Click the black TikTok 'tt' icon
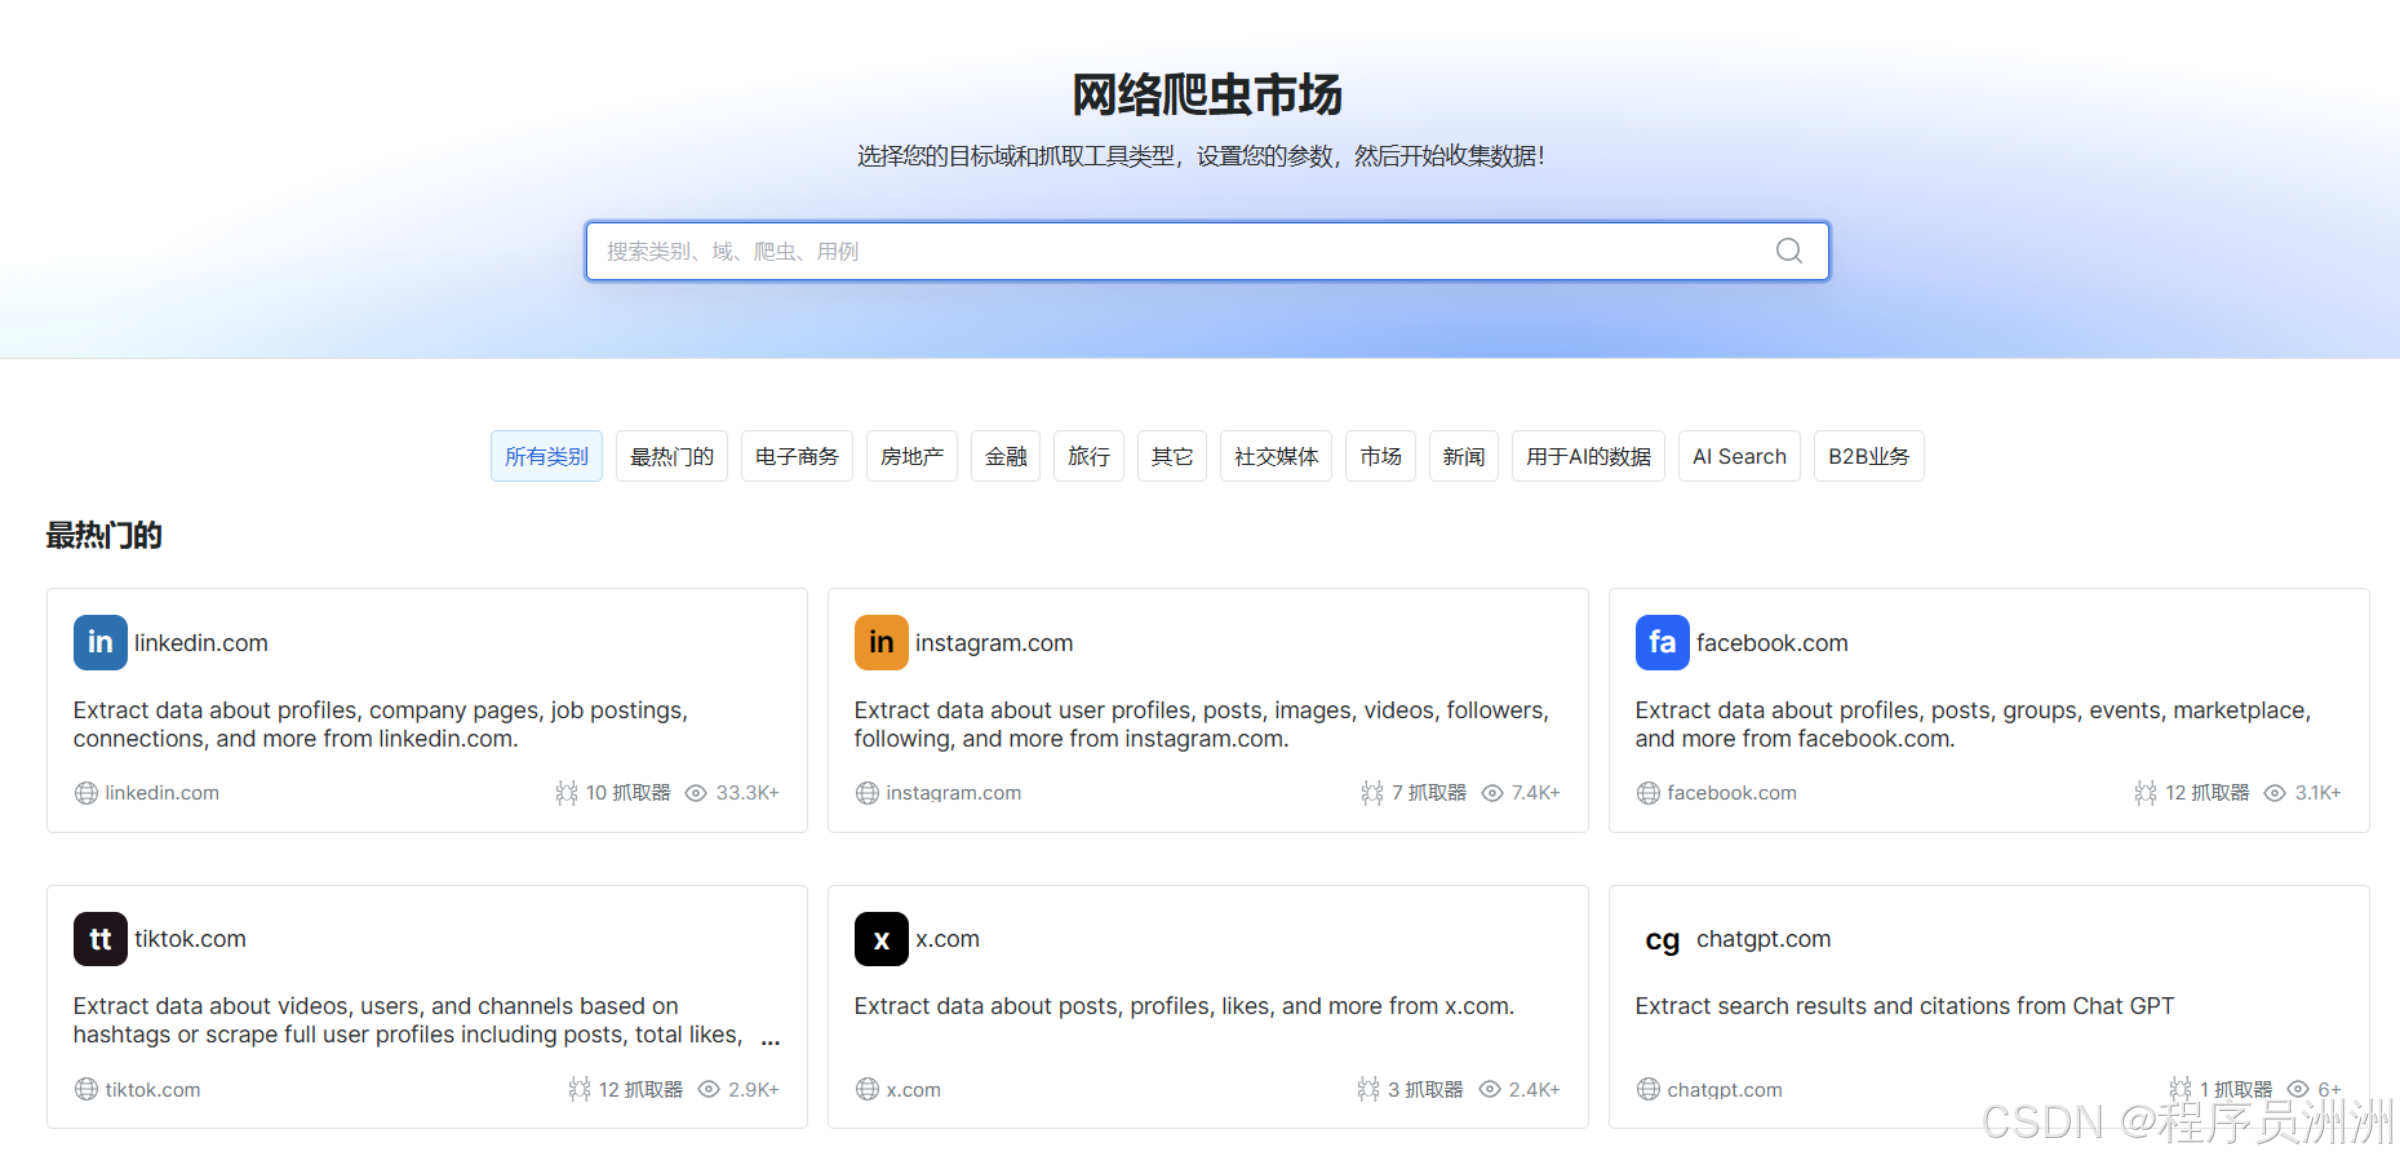2400x1162 pixels. [x=100, y=939]
